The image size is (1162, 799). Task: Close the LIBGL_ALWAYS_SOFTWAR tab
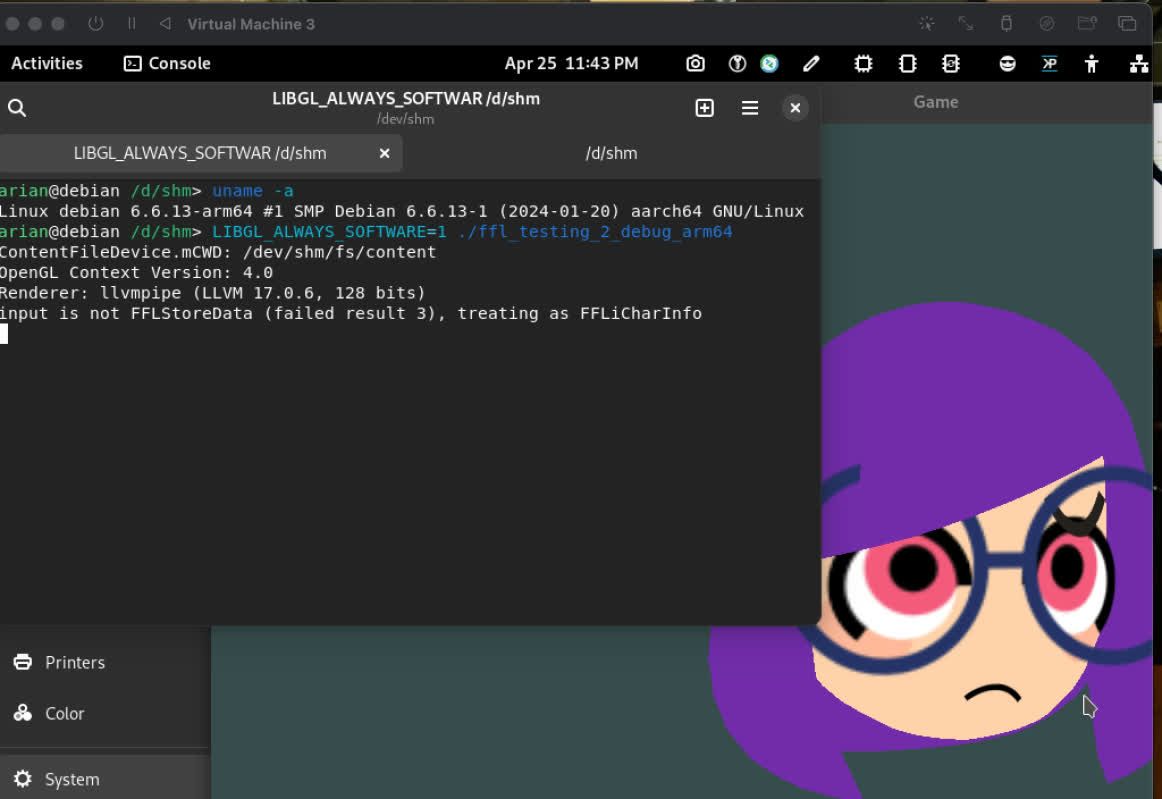[384, 153]
